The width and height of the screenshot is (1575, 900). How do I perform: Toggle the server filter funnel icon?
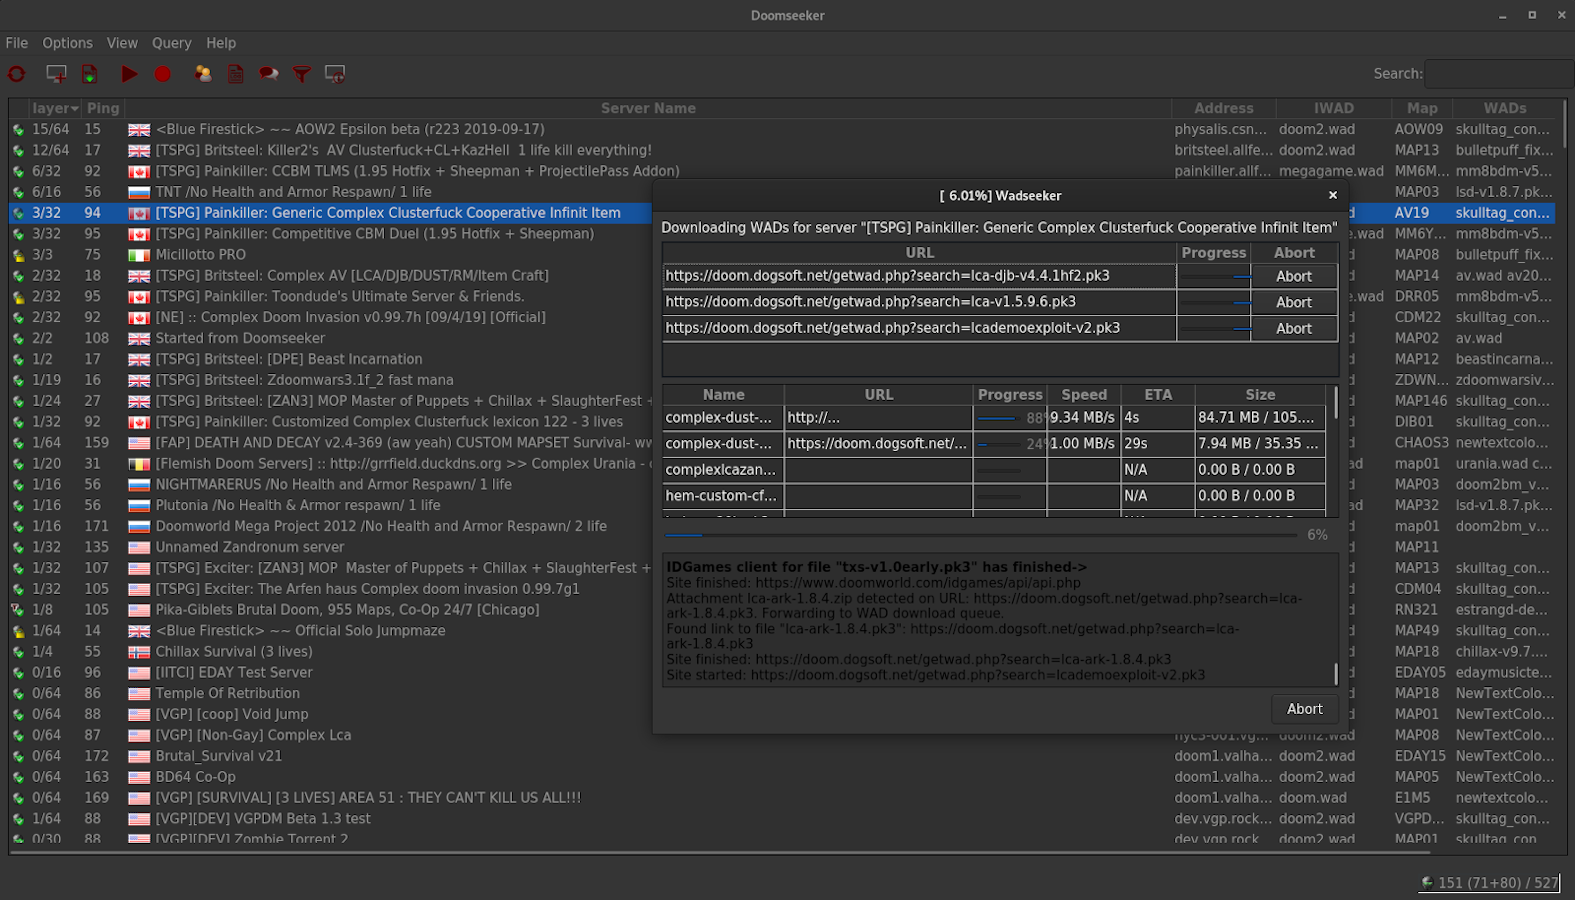click(x=301, y=74)
